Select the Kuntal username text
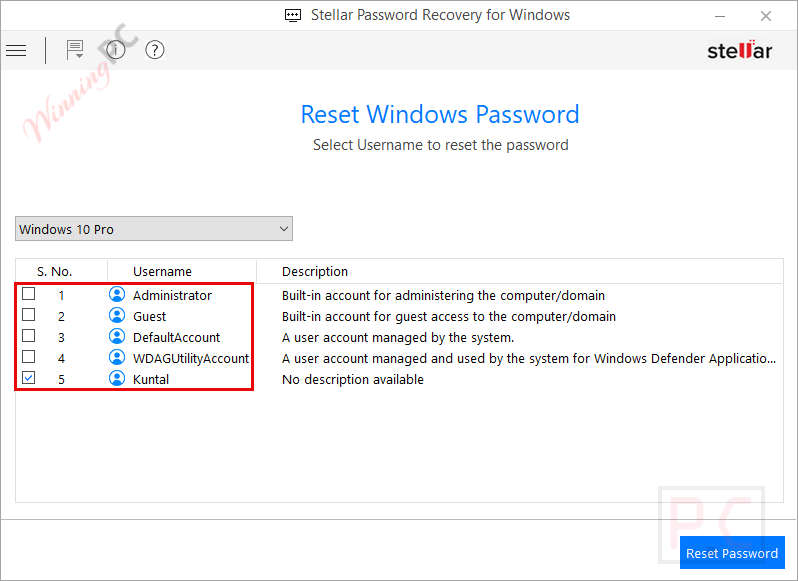This screenshot has height=581, width=798. [151, 380]
